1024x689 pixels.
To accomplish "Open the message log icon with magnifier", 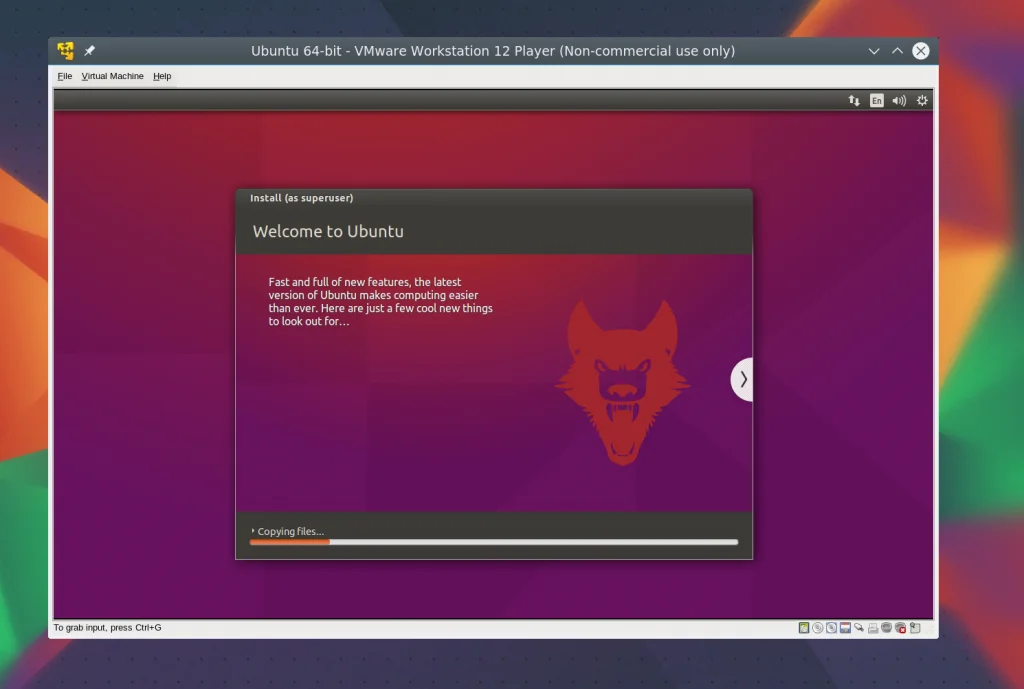I will [915, 628].
